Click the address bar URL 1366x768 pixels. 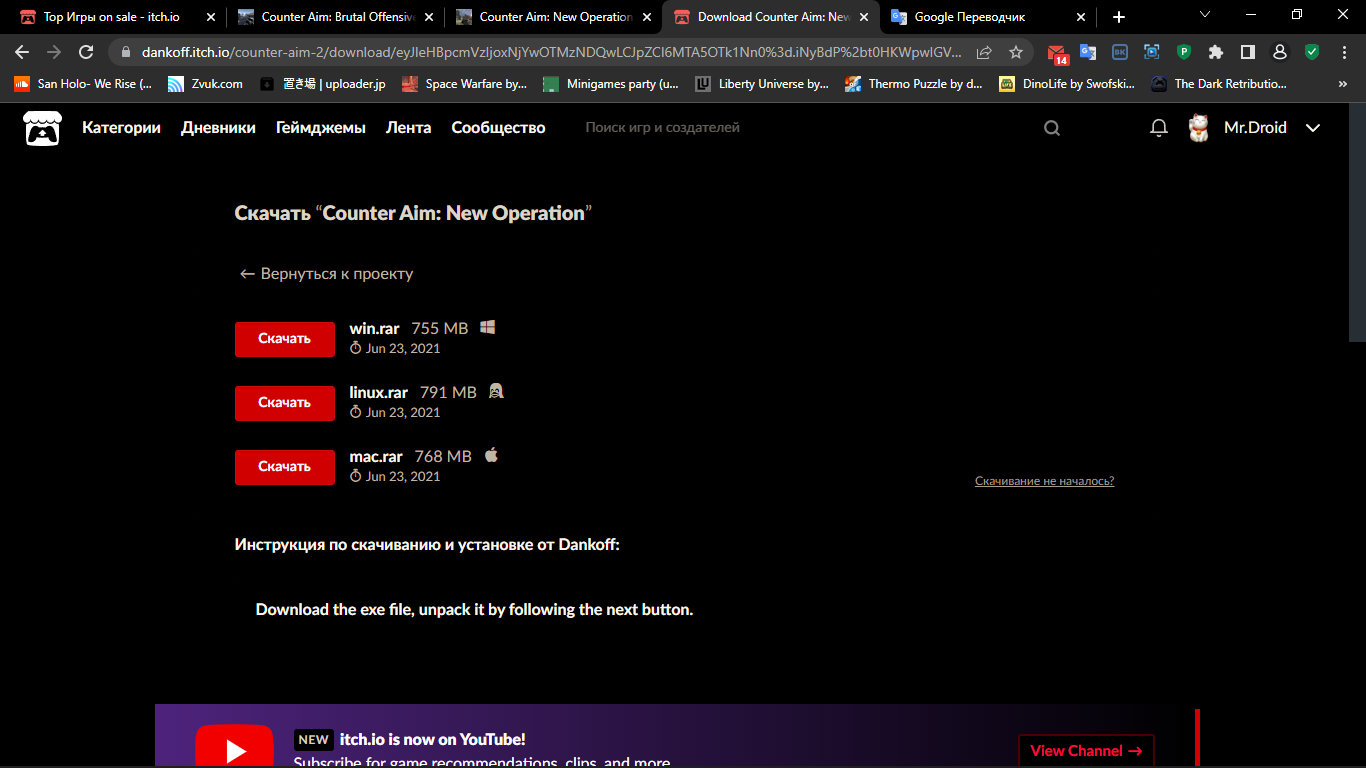tap(552, 52)
